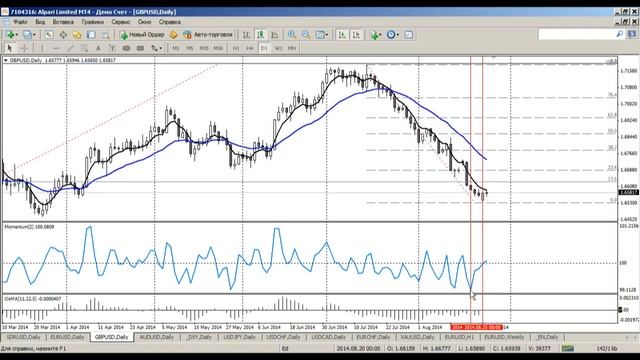Switch to candlestick chart mode
The width and height of the screenshot is (640, 360).
point(260,35)
